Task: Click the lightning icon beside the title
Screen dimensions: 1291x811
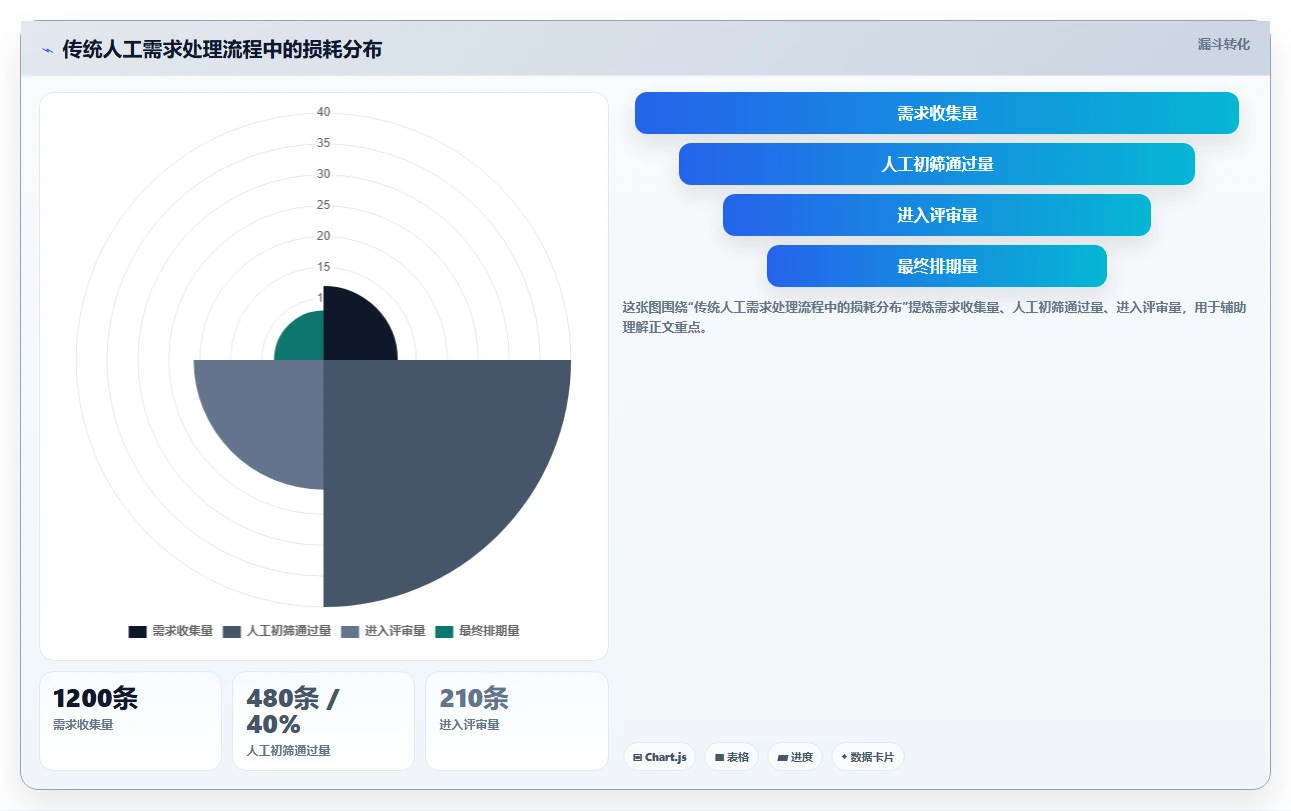Action: pyautogui.click(x=47, y=50)
